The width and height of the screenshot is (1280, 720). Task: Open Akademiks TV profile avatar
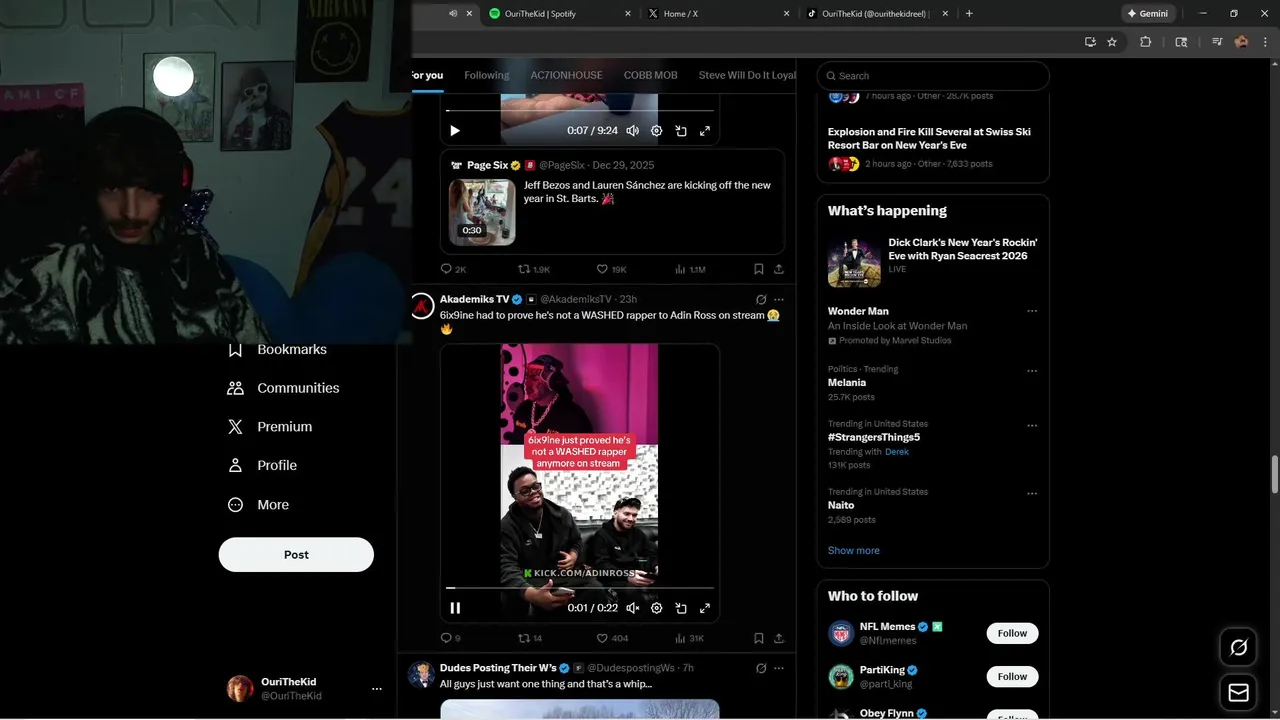[x=422, y=306]
